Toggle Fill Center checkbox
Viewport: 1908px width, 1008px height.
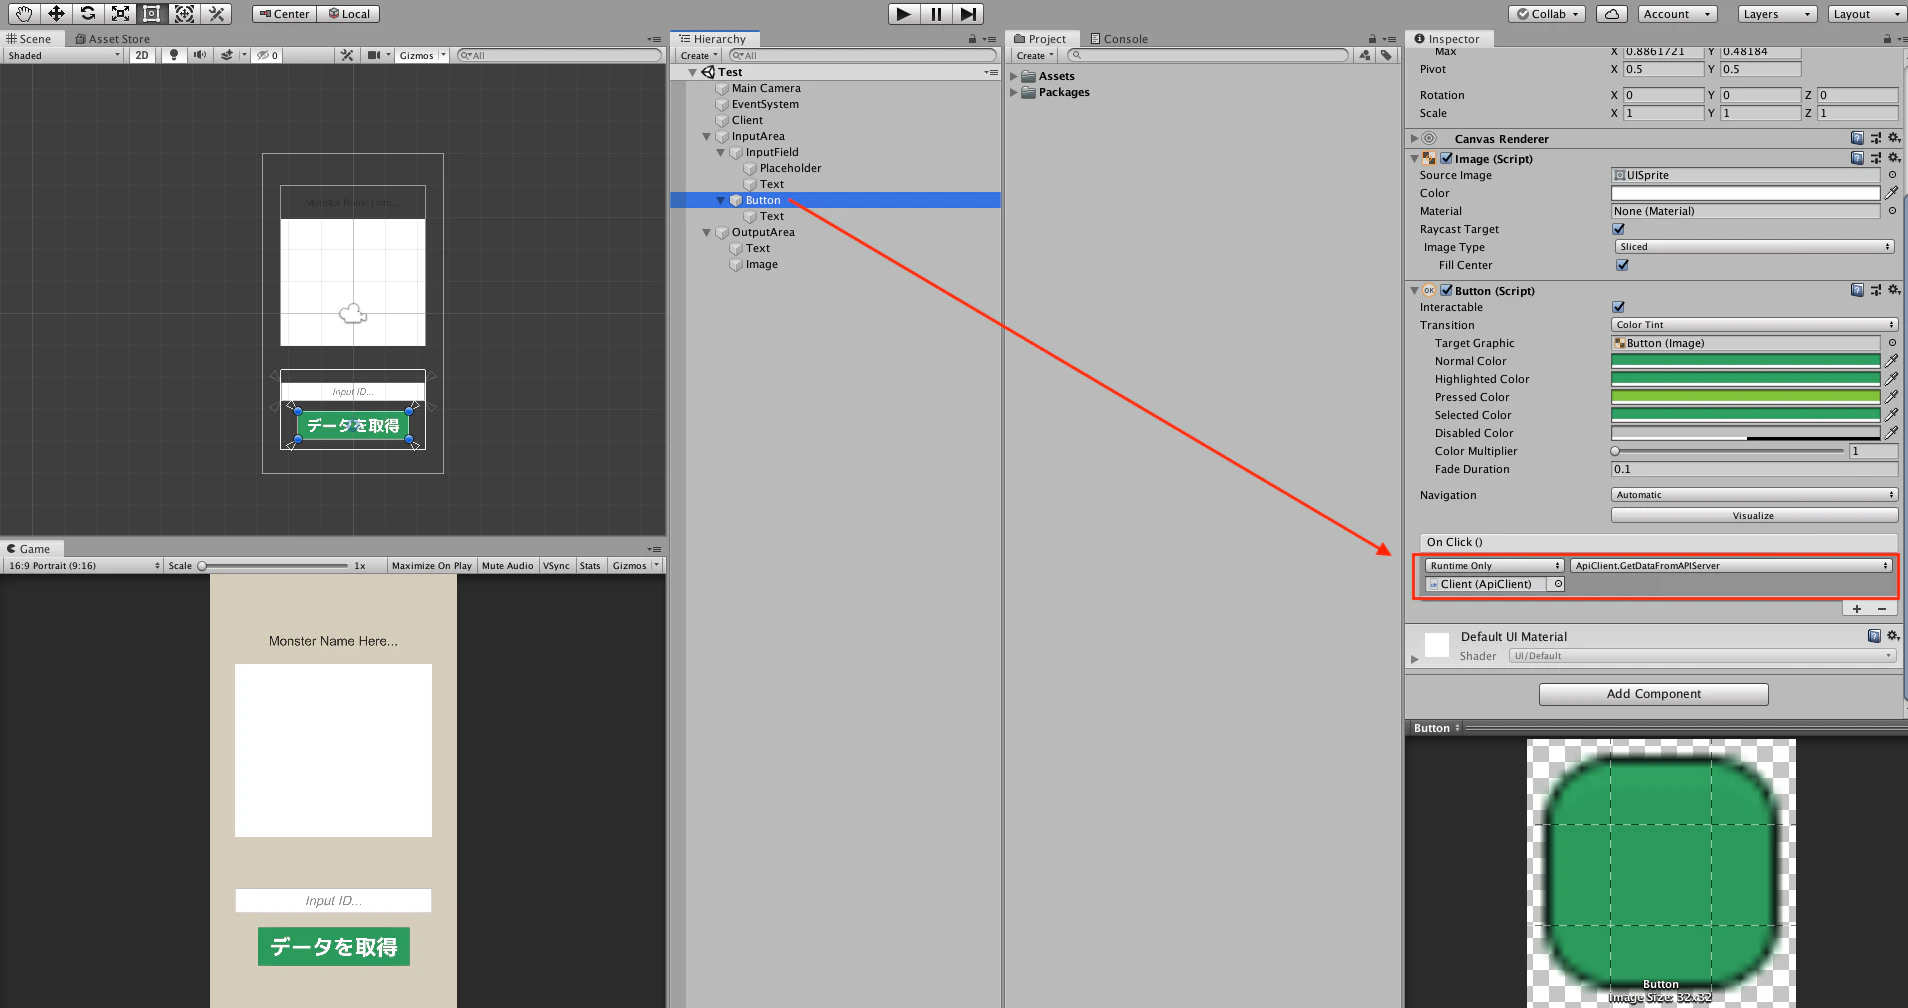pos(1622,265)
